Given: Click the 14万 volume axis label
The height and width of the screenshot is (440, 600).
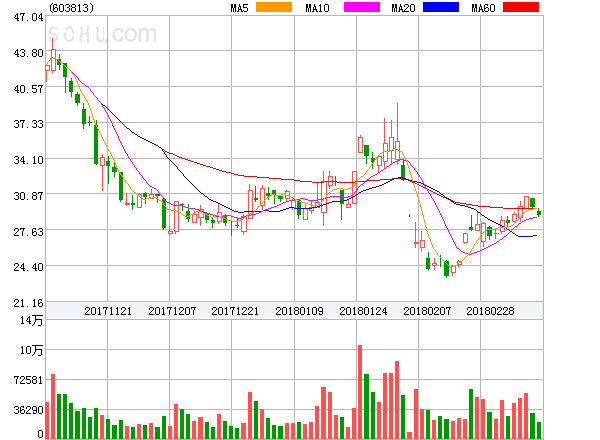Looking at the screenshot, I should (x=31, y=320).
